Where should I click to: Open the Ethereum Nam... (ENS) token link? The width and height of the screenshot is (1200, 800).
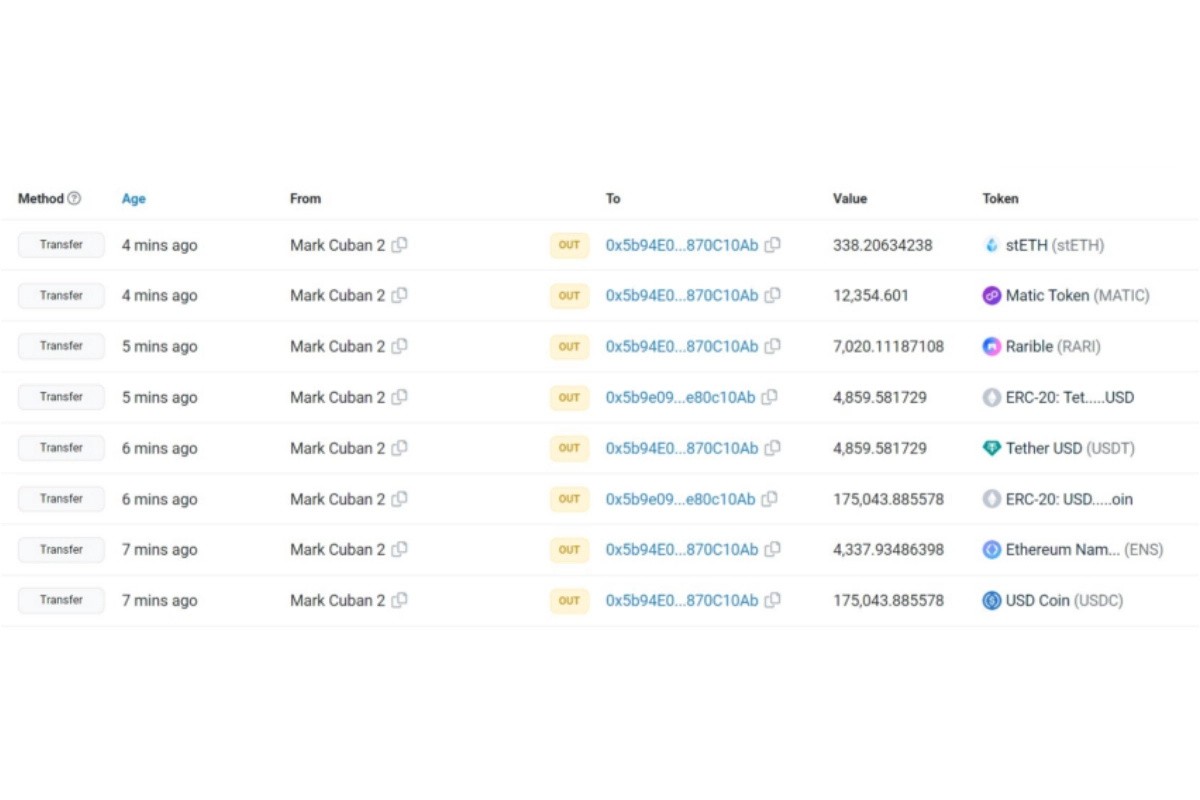pos(1085,549)
